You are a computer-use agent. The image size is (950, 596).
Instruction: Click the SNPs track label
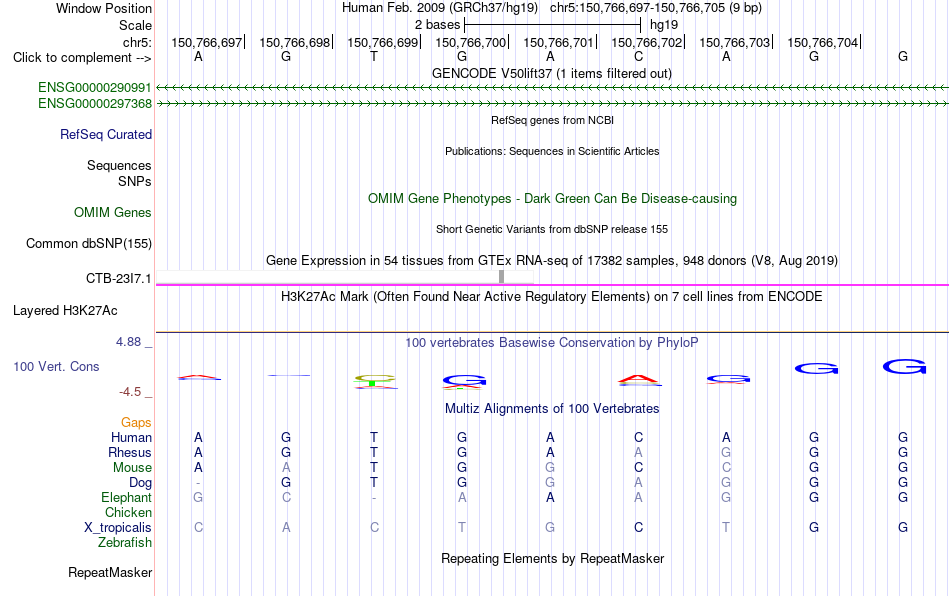point(135,181)
